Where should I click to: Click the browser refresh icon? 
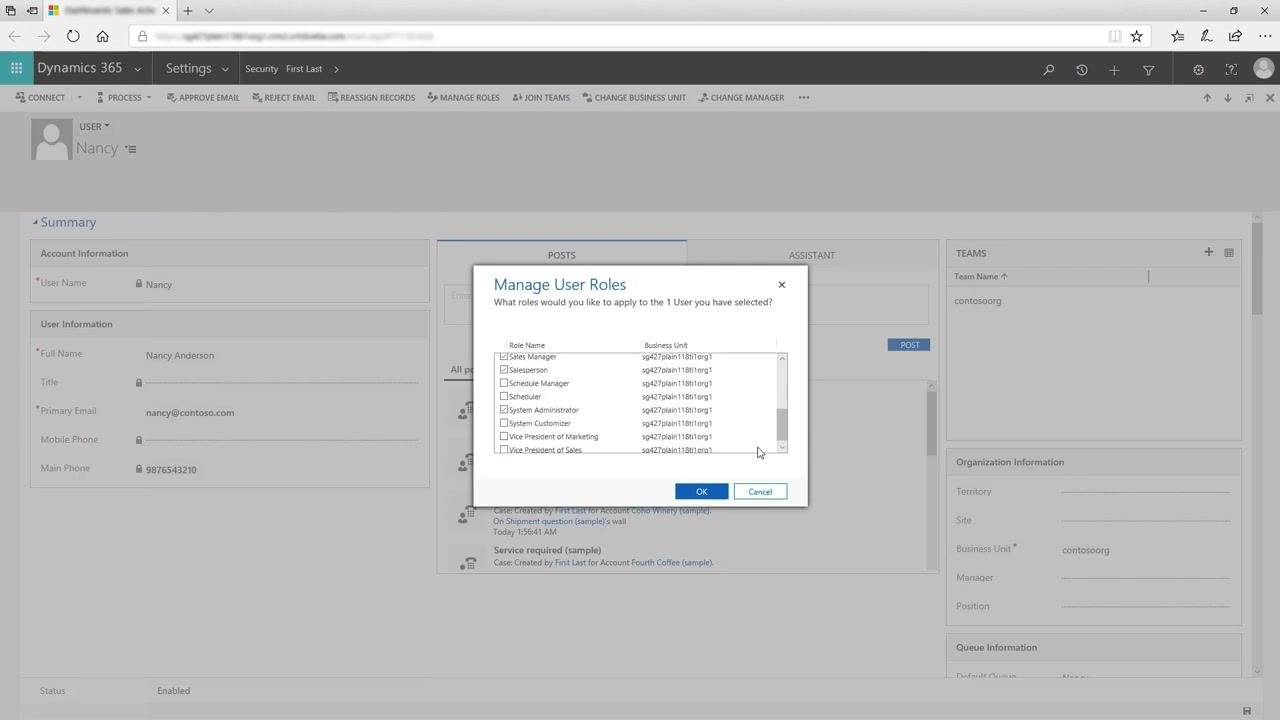73,36
